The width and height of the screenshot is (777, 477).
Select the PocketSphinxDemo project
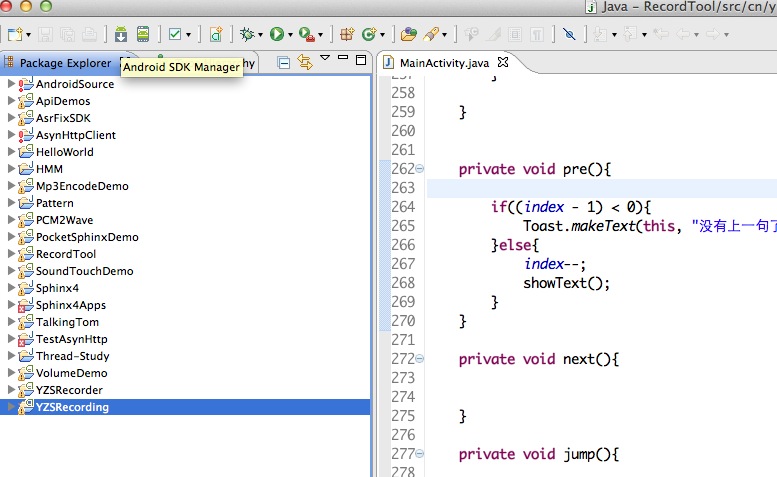coord(87,237)
